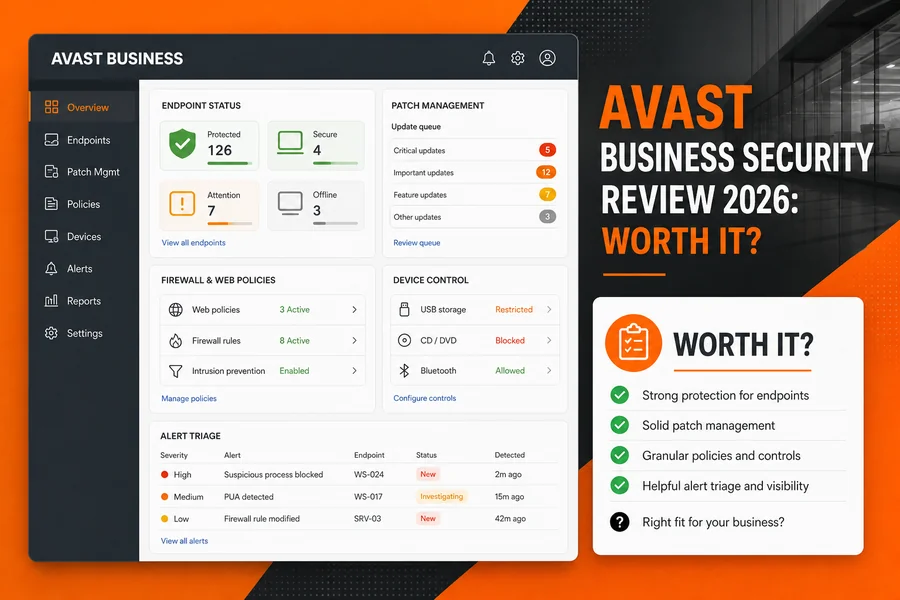Click the Policies document icon
Viewport: 900px width, 600px height.
[x=52, y=204]
